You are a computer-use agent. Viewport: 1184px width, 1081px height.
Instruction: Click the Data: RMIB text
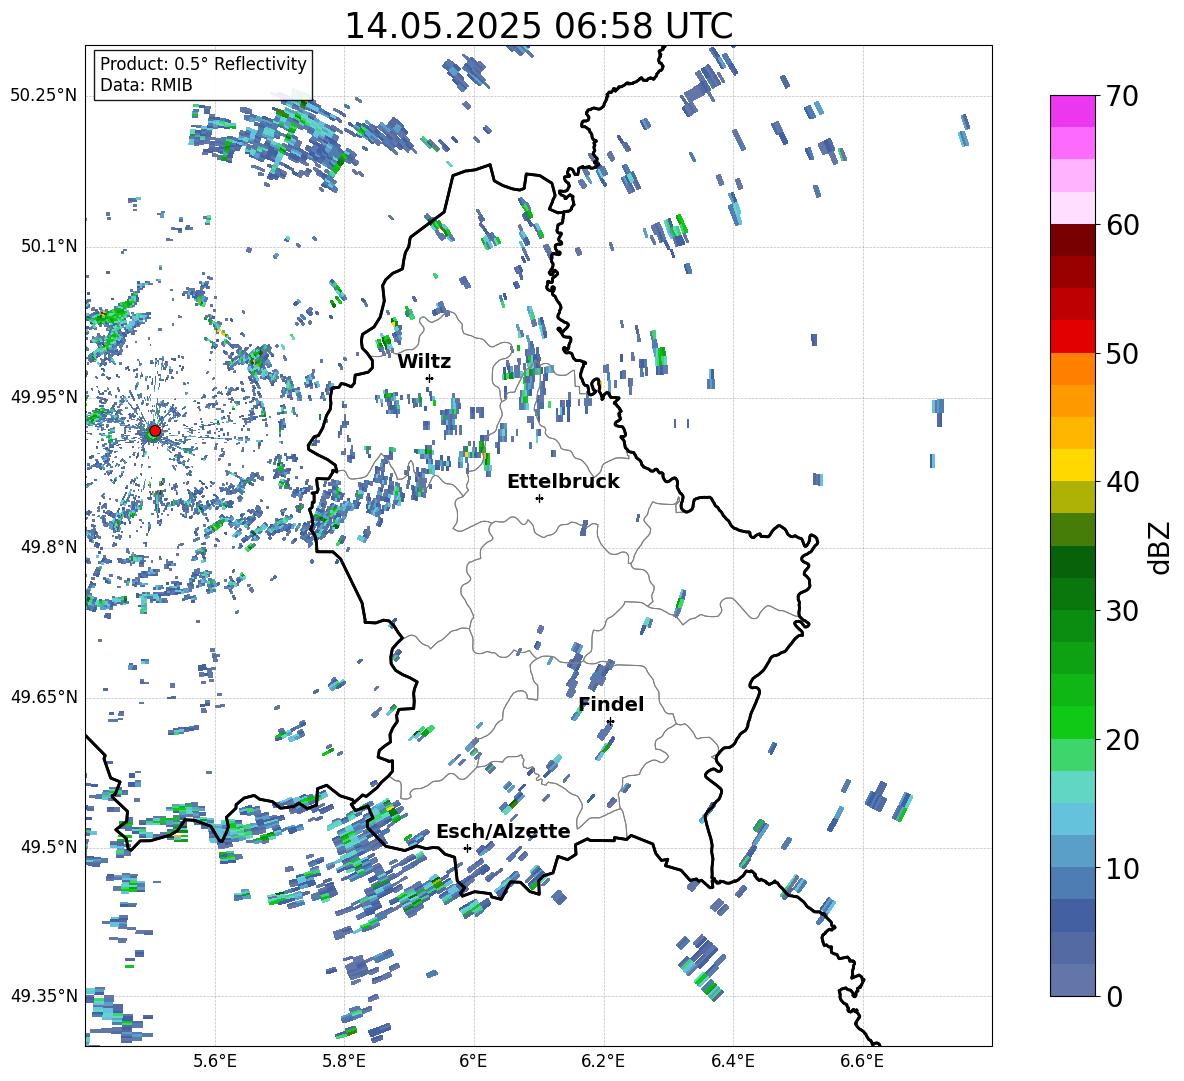tap(146, 85)
